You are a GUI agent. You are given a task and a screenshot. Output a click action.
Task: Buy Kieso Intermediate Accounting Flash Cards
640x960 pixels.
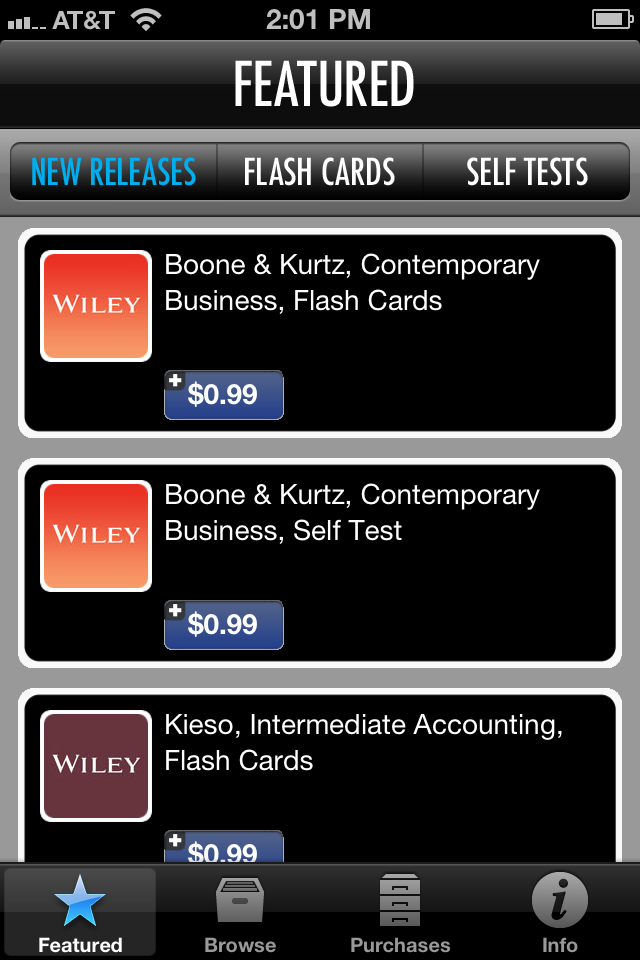[x=224, y=849]
